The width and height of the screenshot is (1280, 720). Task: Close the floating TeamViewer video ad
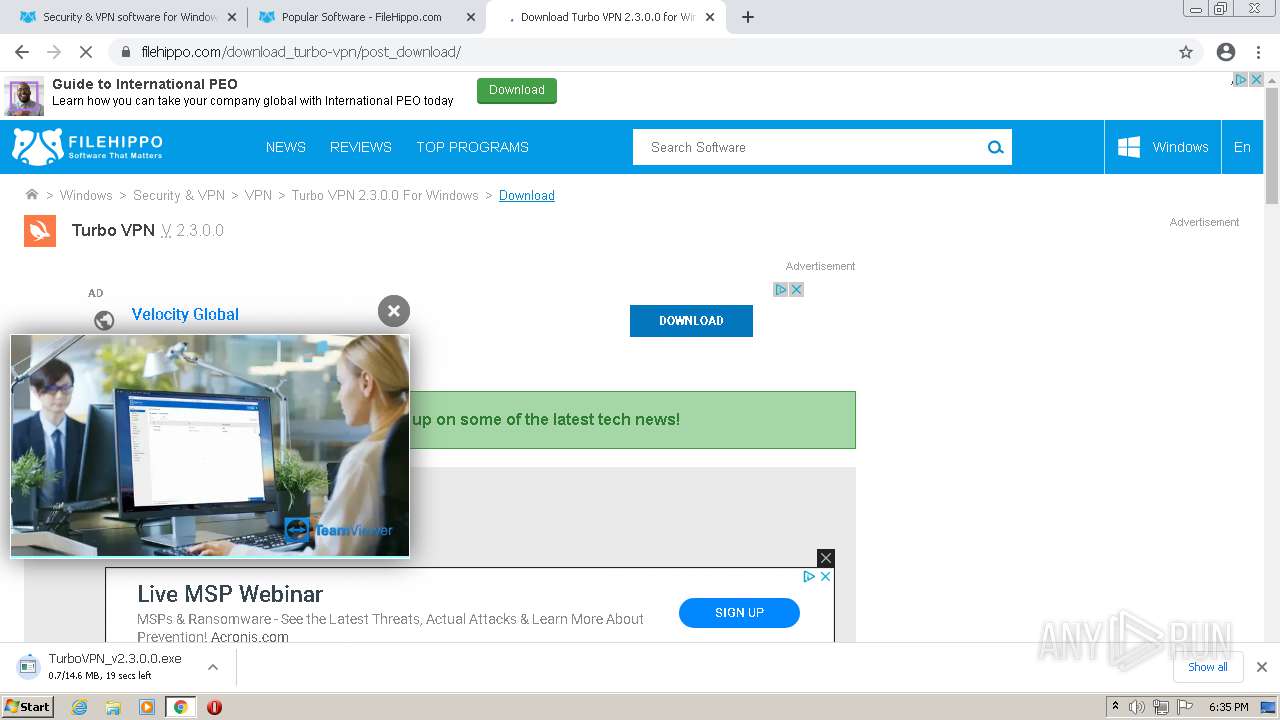click(394, 311)
